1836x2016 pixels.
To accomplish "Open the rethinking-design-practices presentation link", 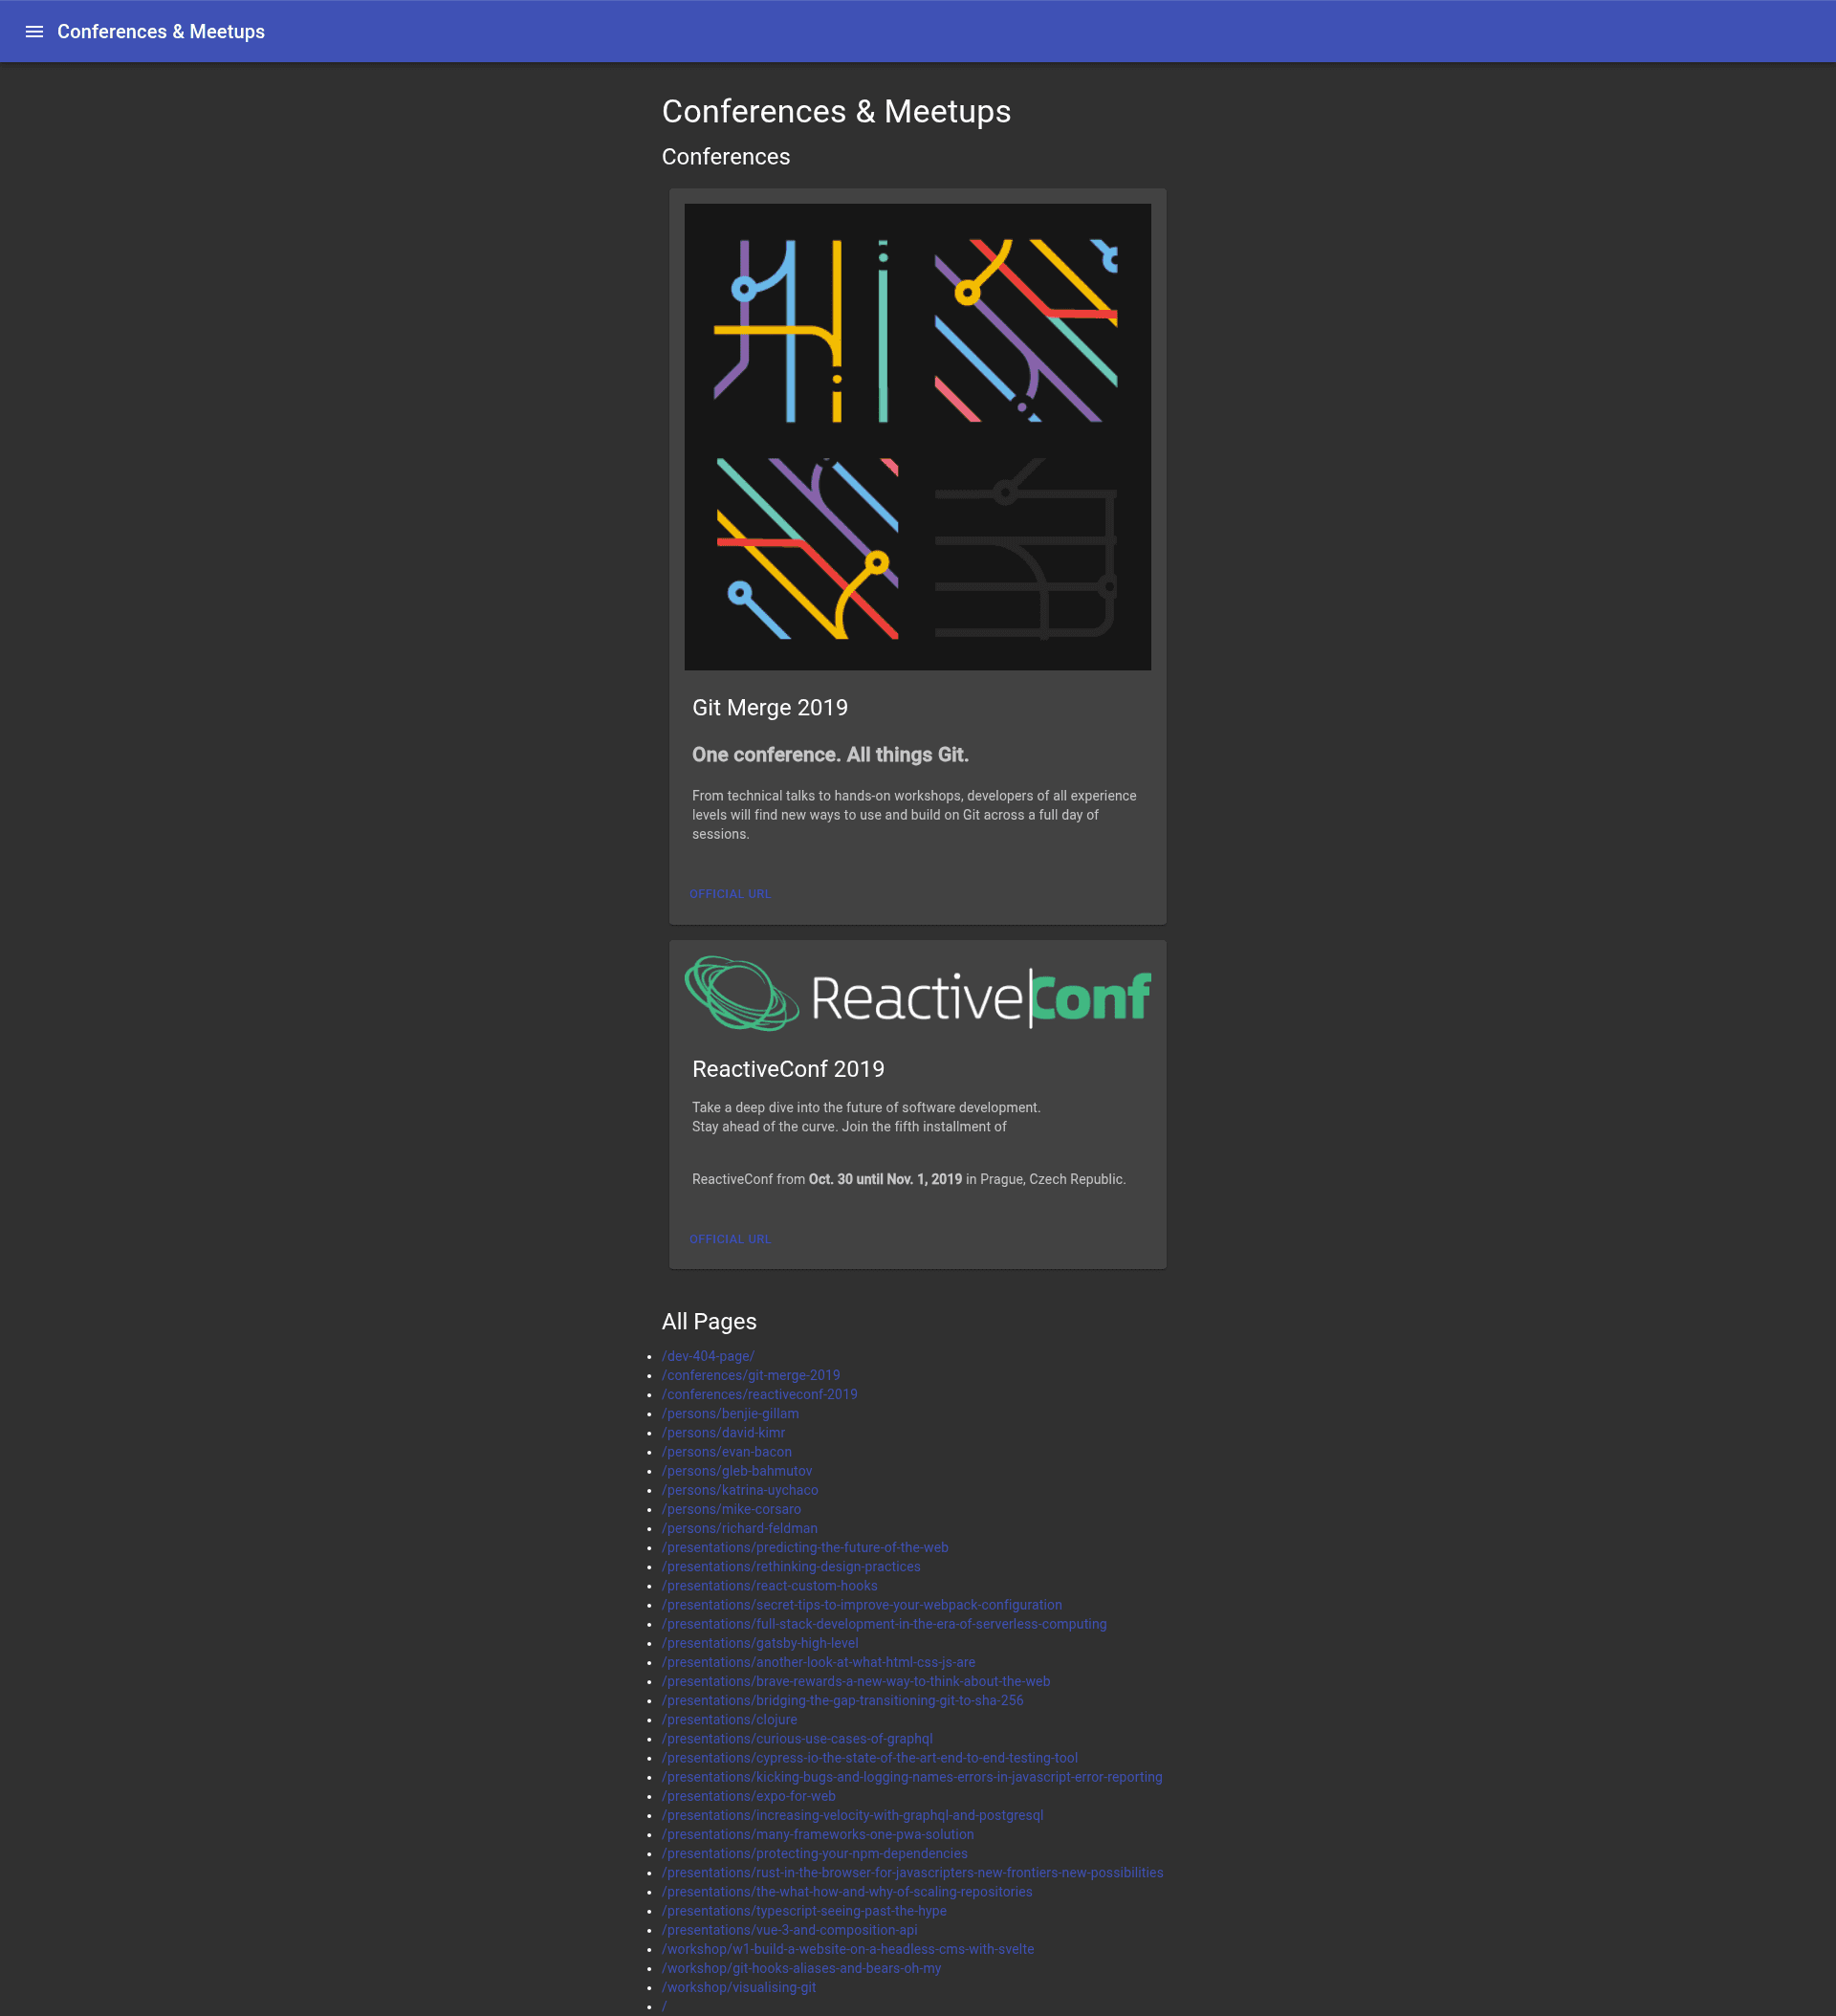I will click(791, 1566).
